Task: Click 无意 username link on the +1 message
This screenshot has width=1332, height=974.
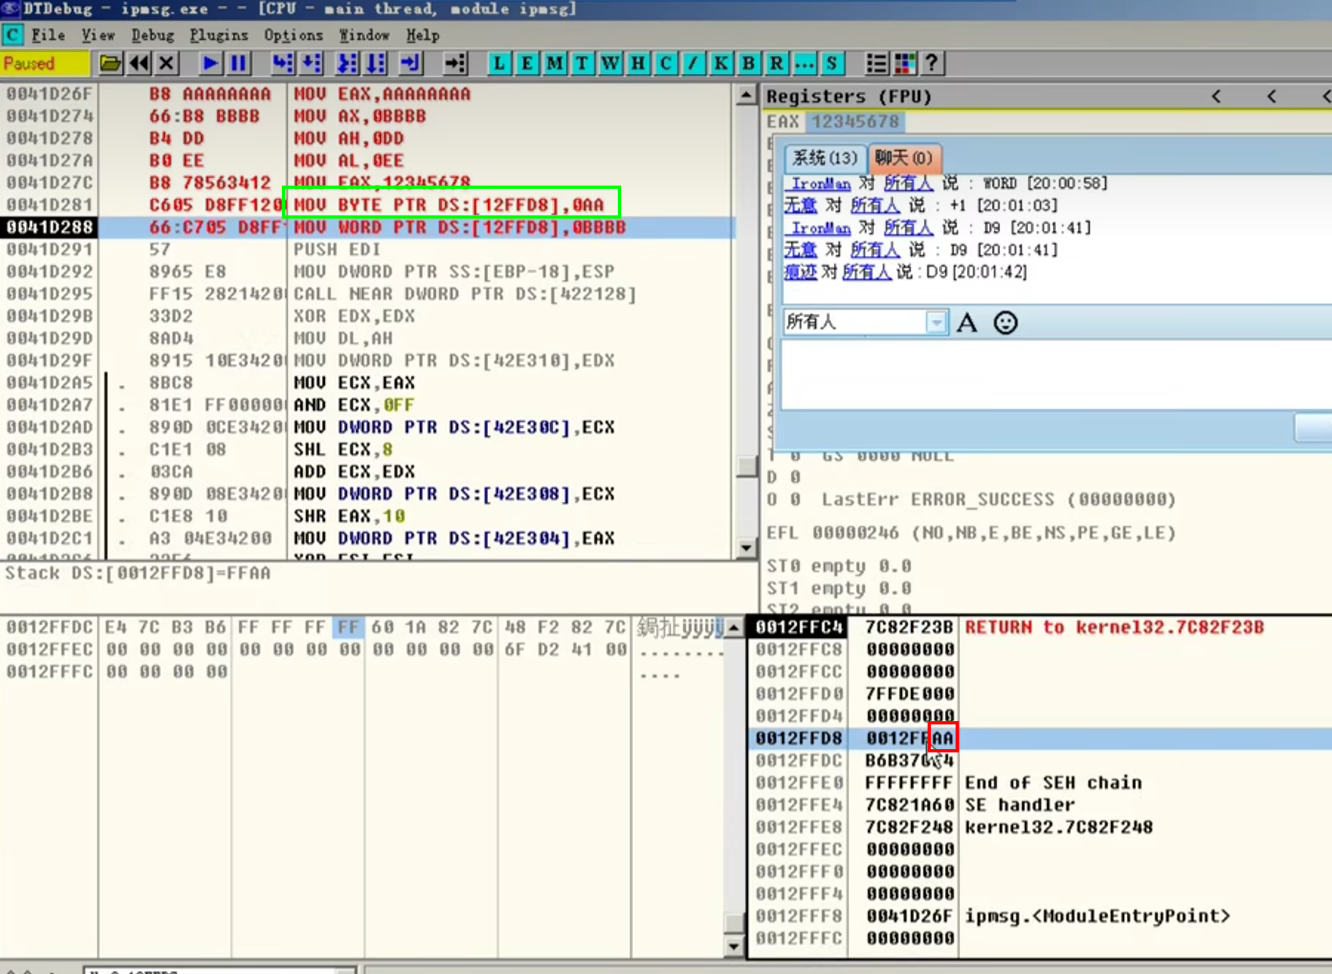Action: point(800,205)
